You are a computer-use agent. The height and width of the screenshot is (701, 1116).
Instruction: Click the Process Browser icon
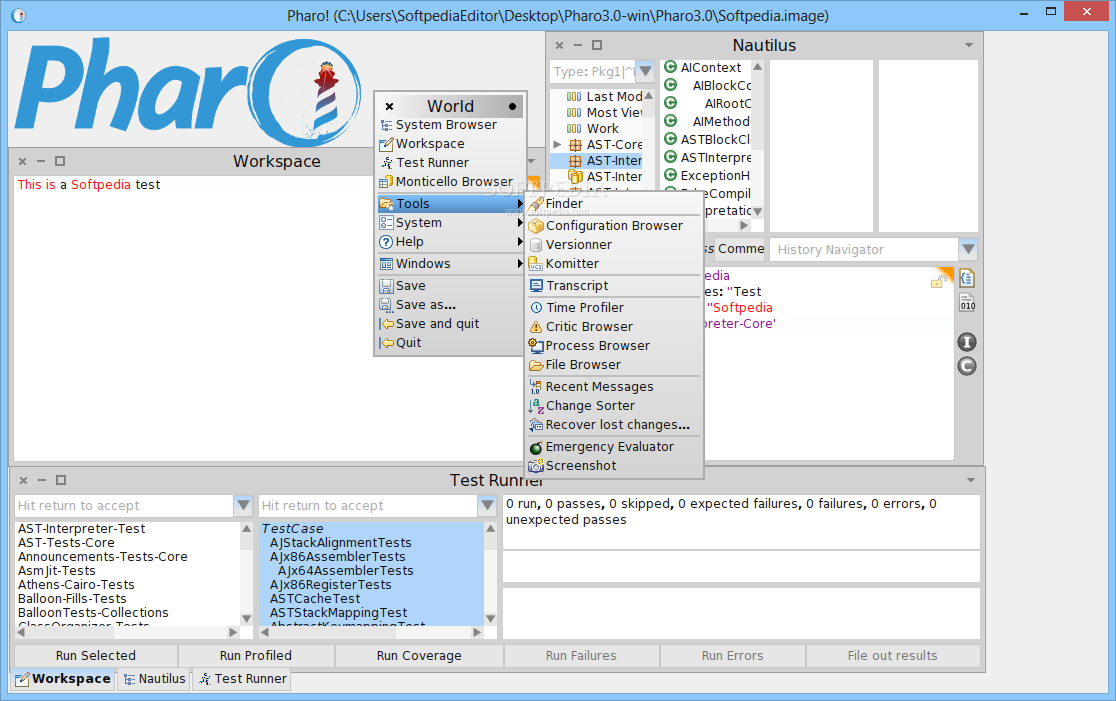(536, 346)
